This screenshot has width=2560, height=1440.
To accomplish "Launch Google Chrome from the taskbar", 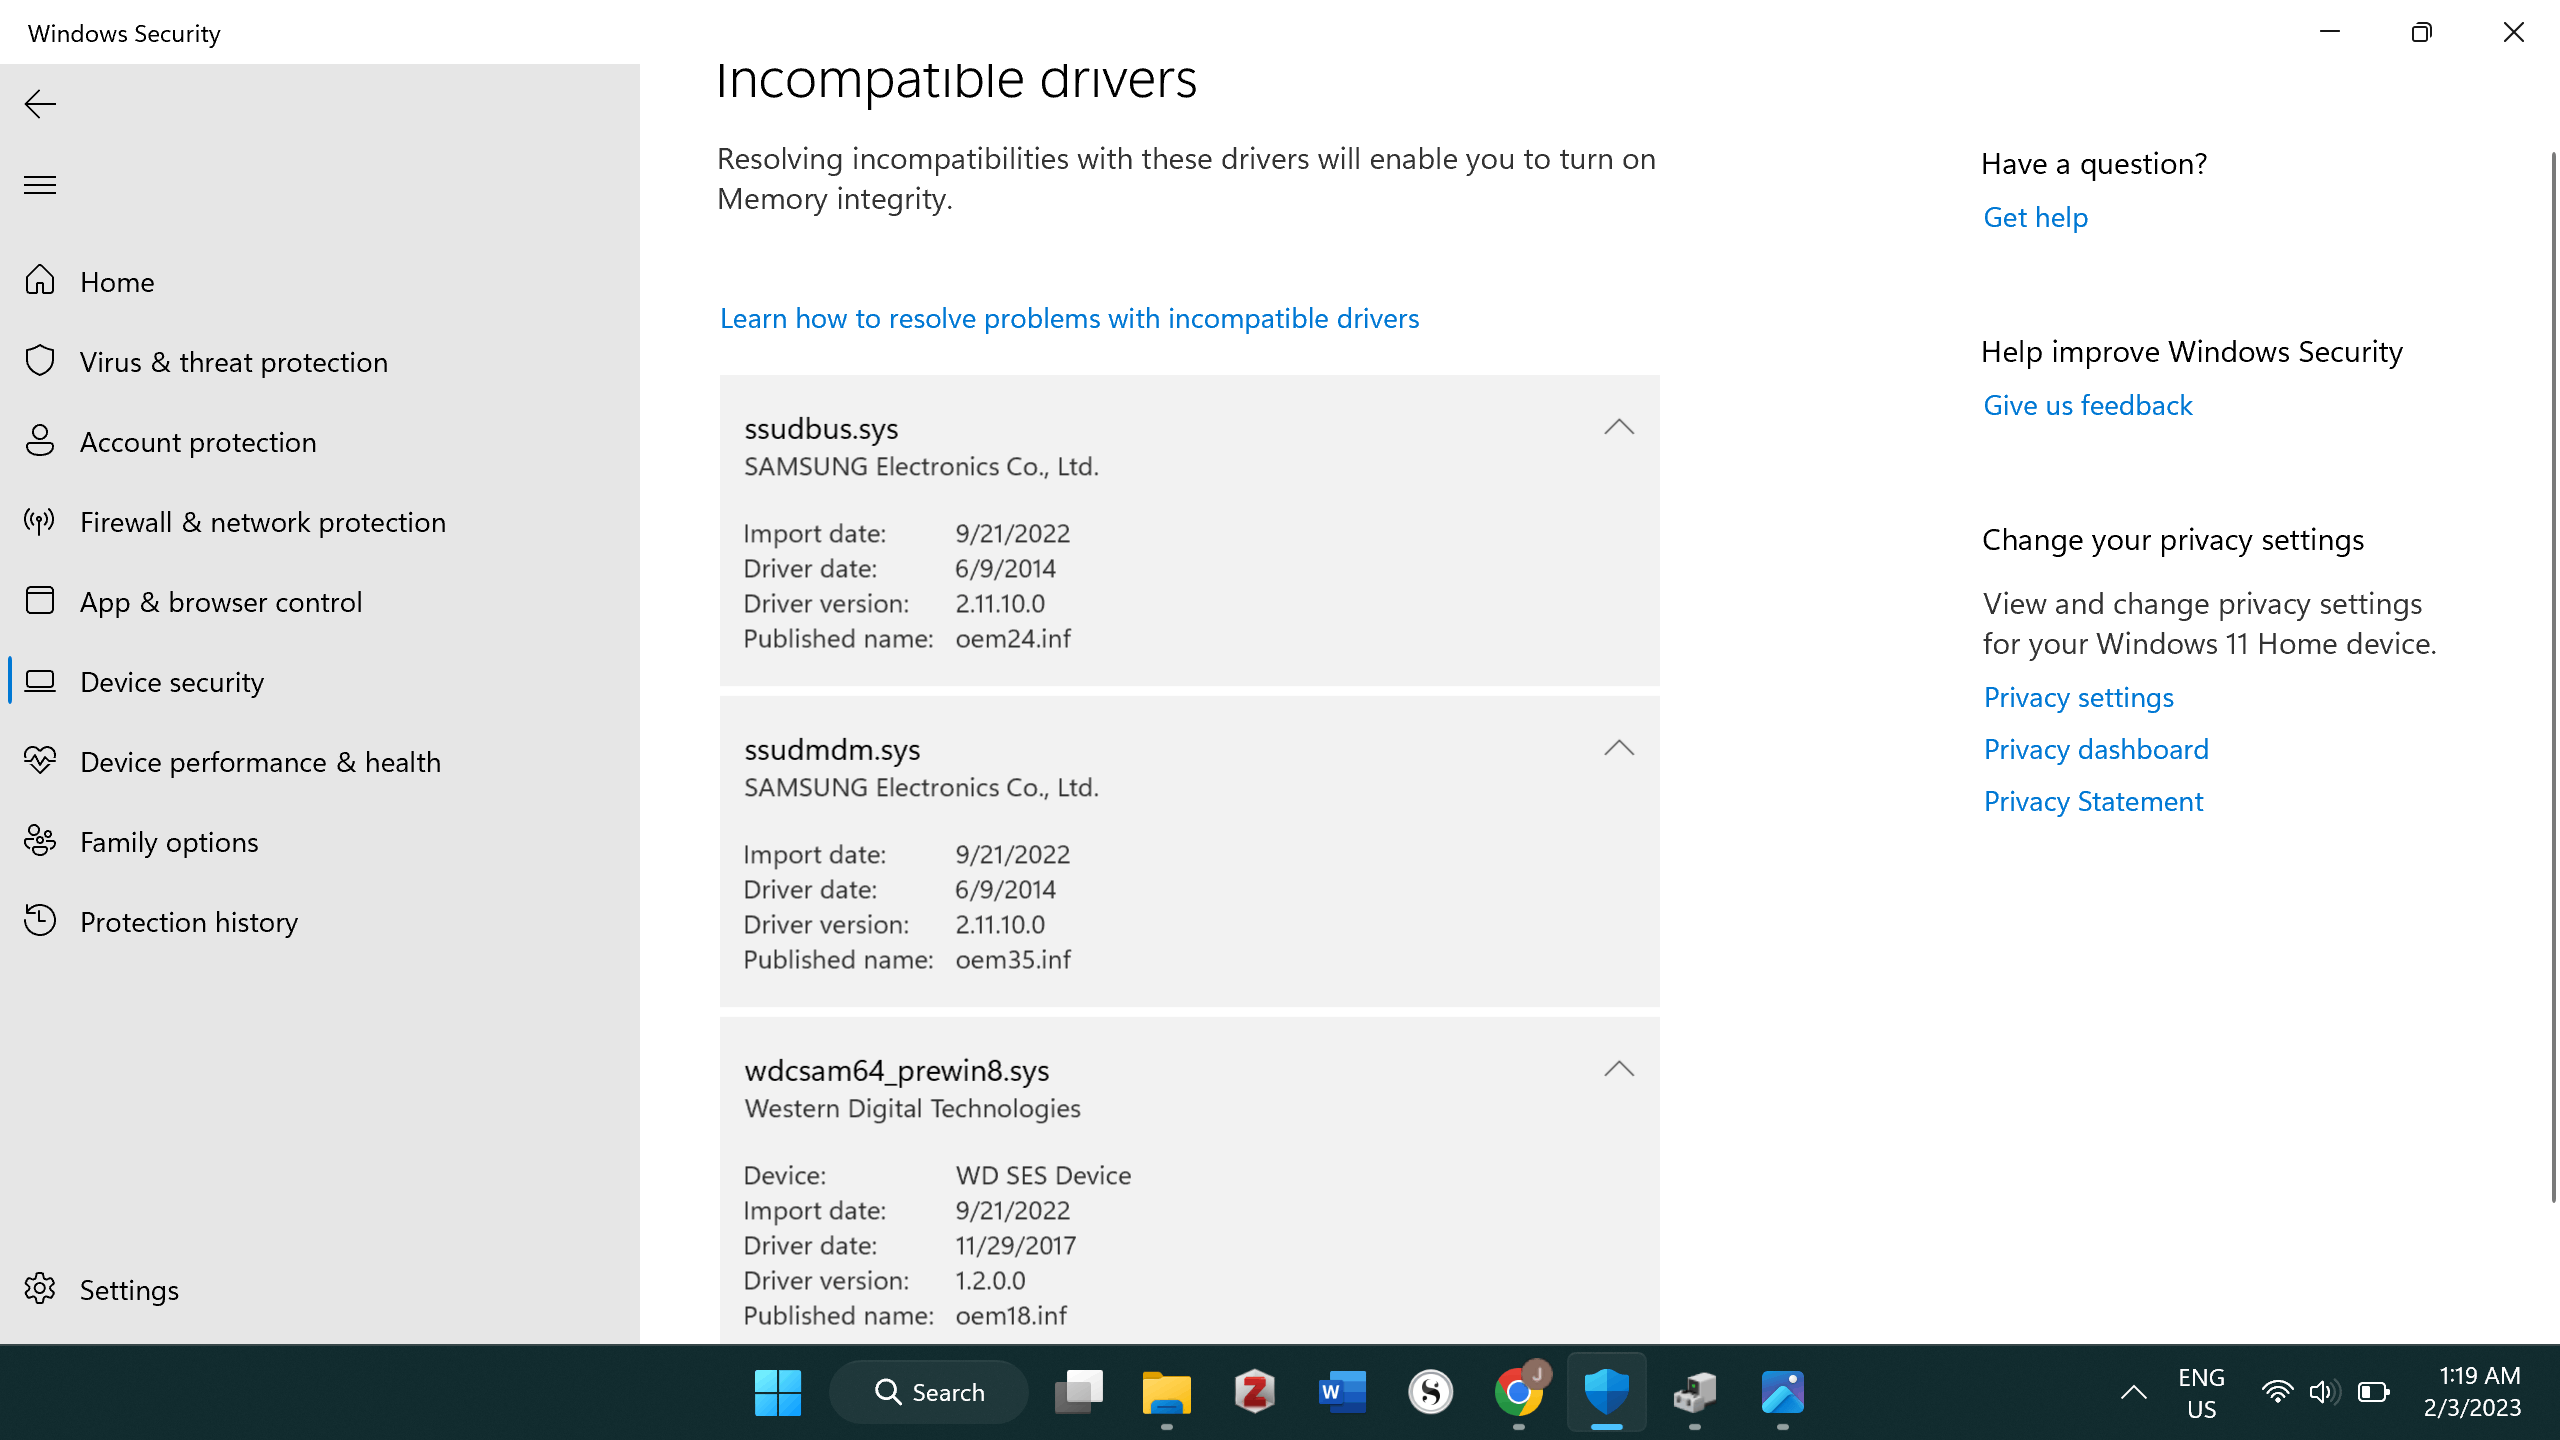I will click(x=1518, y=1391).
